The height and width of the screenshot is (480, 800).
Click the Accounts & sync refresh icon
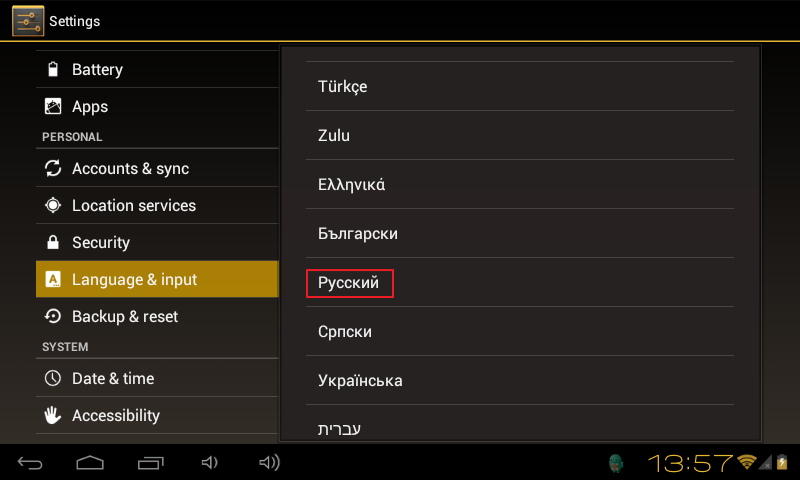tap(53, 168)
